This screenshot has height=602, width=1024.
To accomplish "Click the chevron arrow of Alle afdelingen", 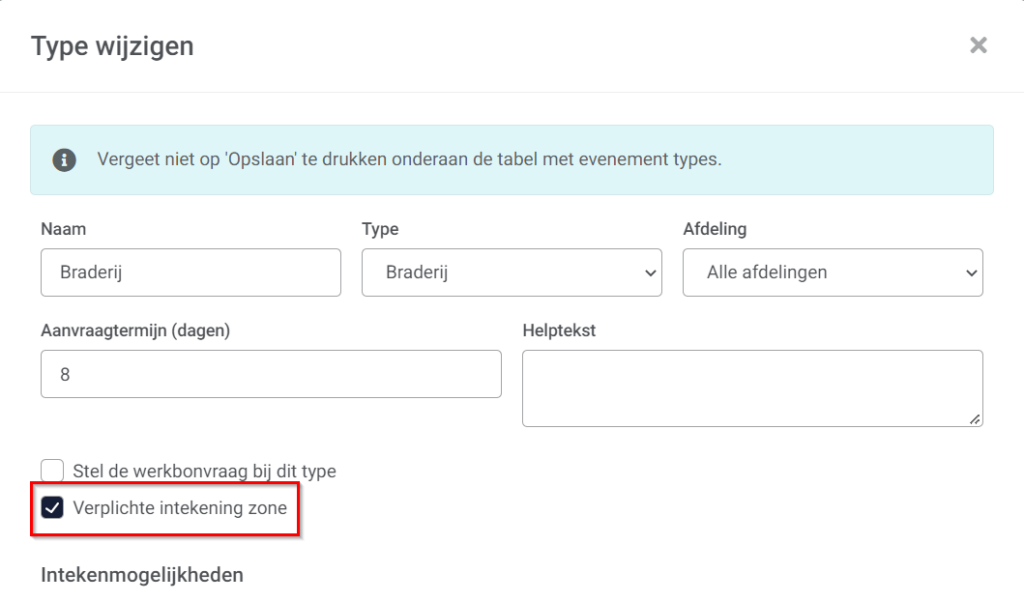I will point(971,273).
